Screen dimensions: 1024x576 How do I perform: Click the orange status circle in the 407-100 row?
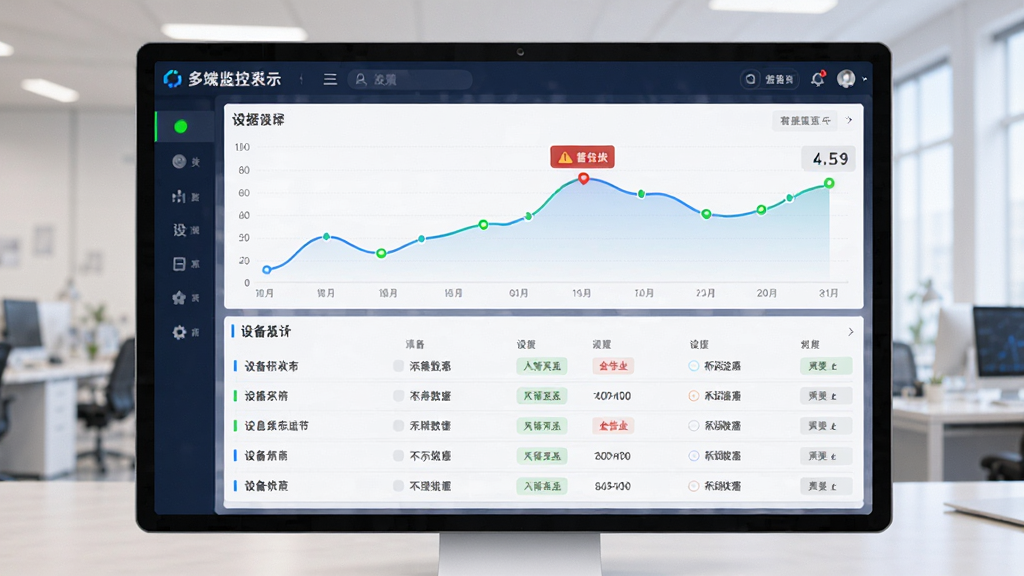694,396
